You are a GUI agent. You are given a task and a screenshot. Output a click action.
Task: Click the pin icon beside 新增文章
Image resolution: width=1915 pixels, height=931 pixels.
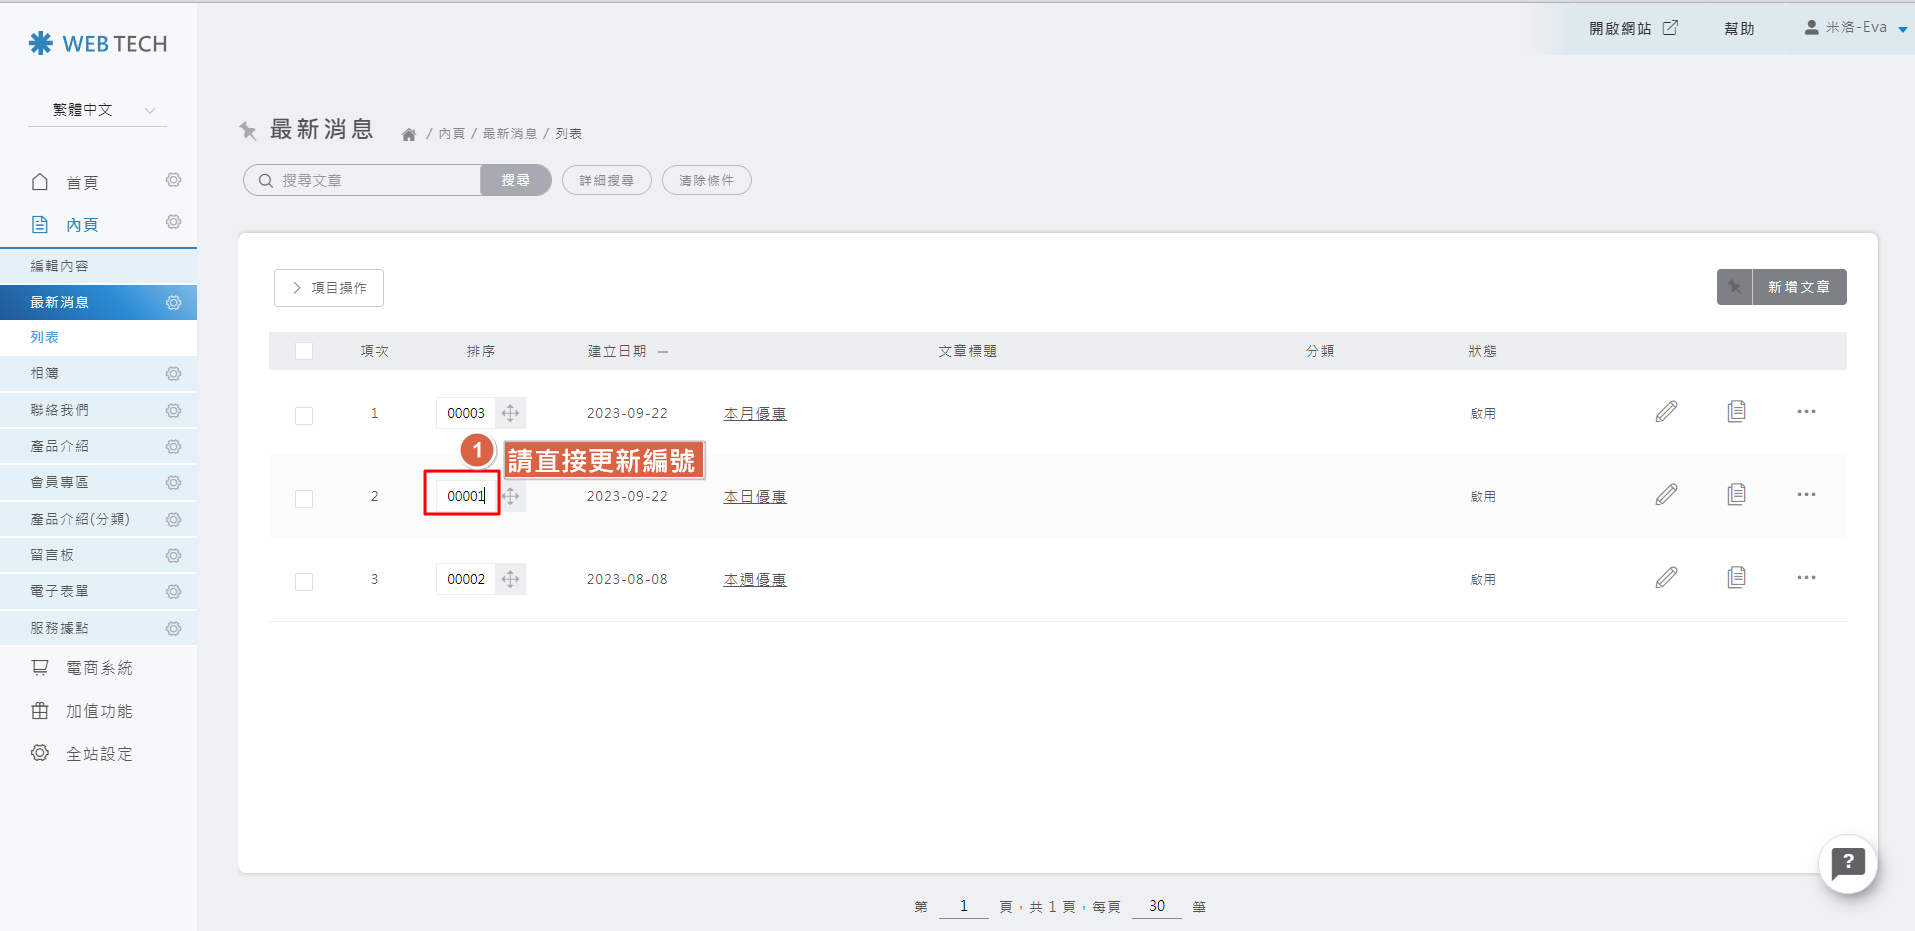(1734, 287)
